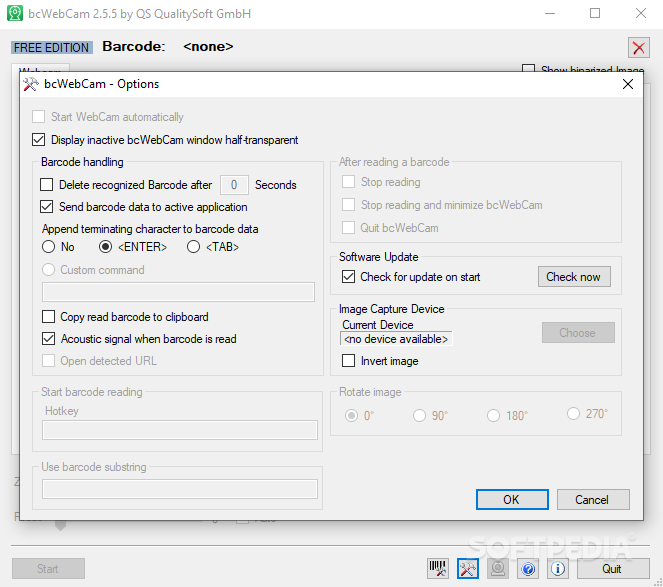Check the Stop reading option
Image resolution: width=663 pixels, height=587 pixels.
(348, 182)
